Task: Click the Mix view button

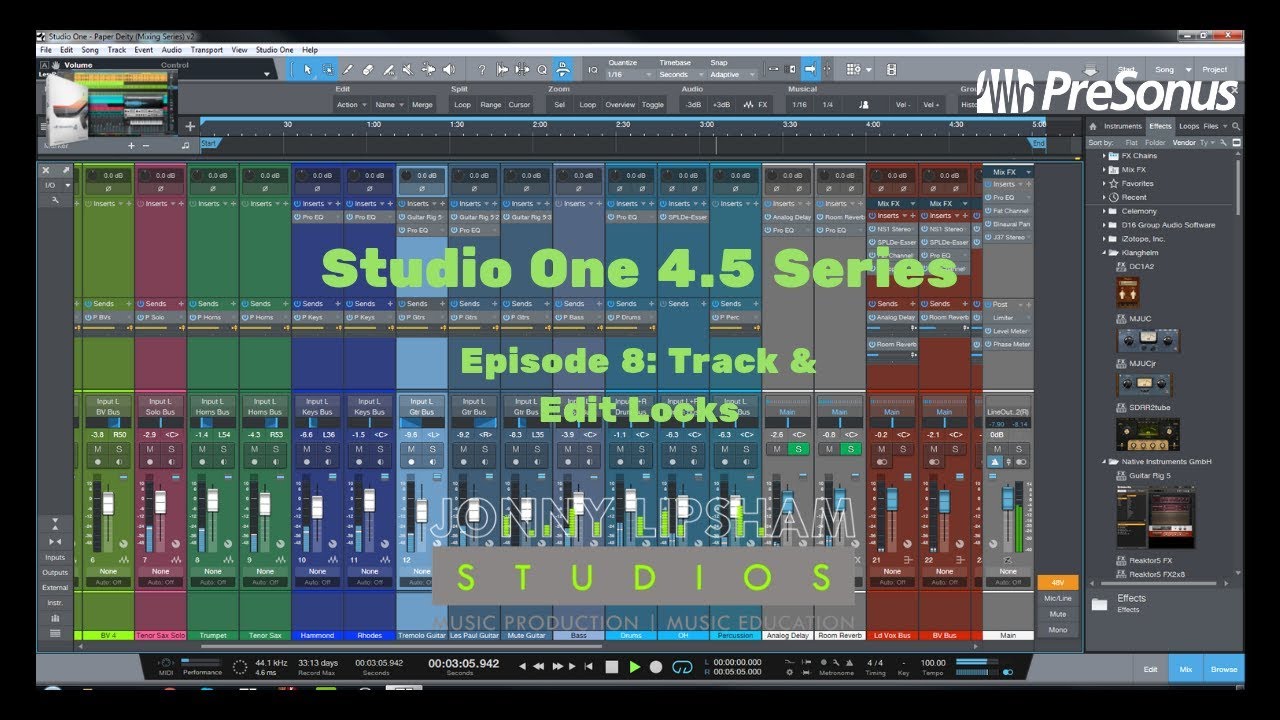Action: [x=1186, y=669]
